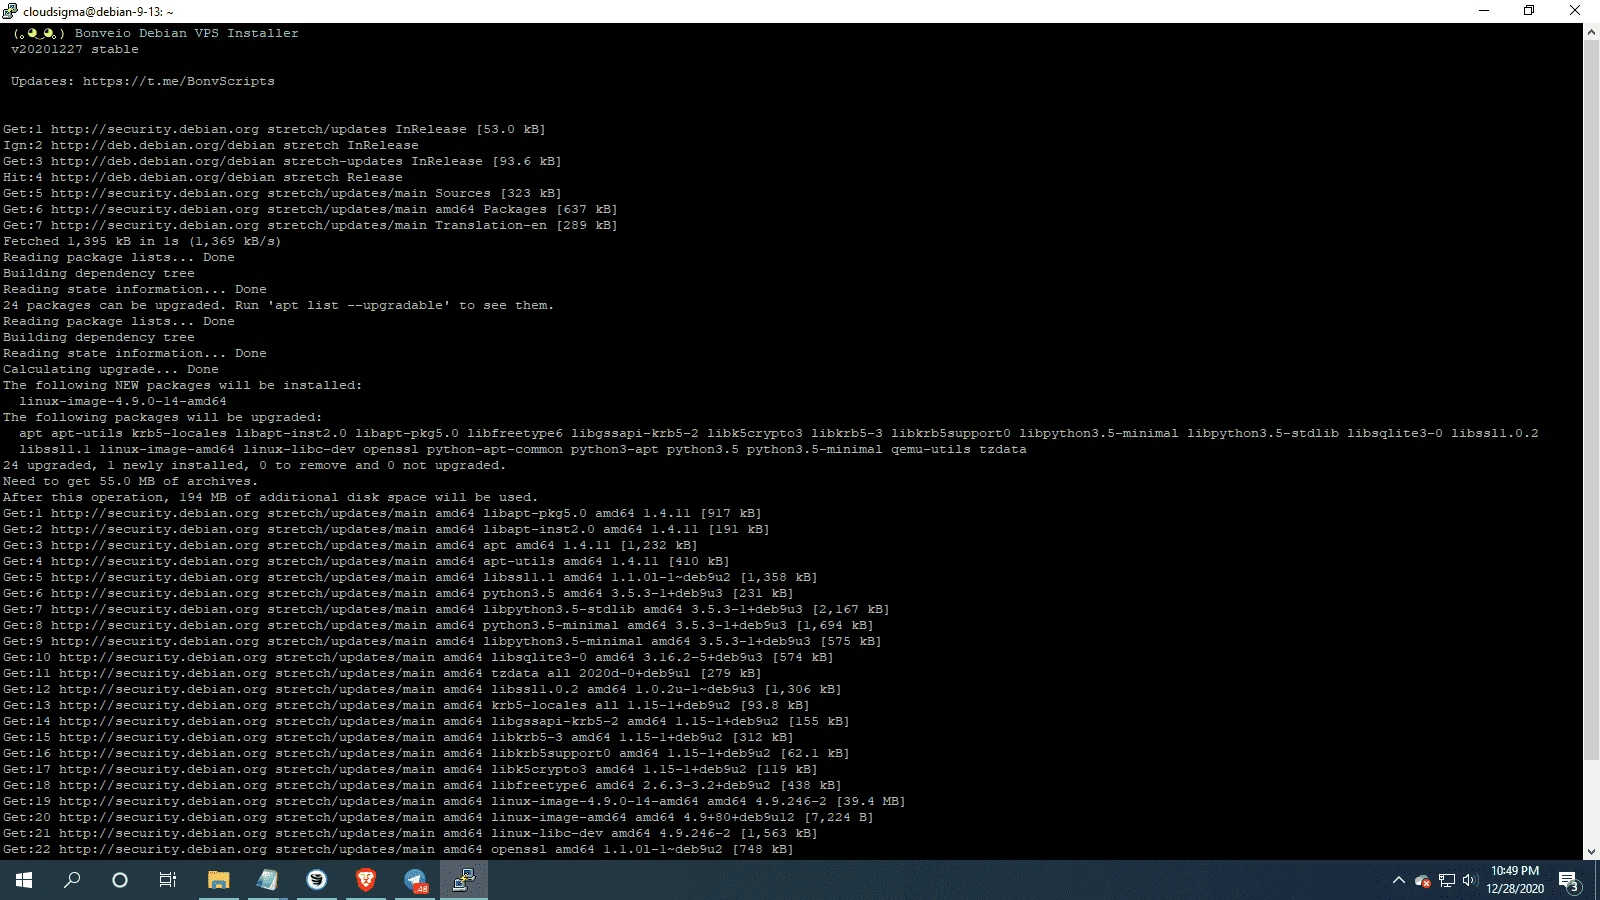Screen dimensions: 1600x900
Task: Click the 'python3.5 amd64' [231 kB] line
Action: pos(398,593)
